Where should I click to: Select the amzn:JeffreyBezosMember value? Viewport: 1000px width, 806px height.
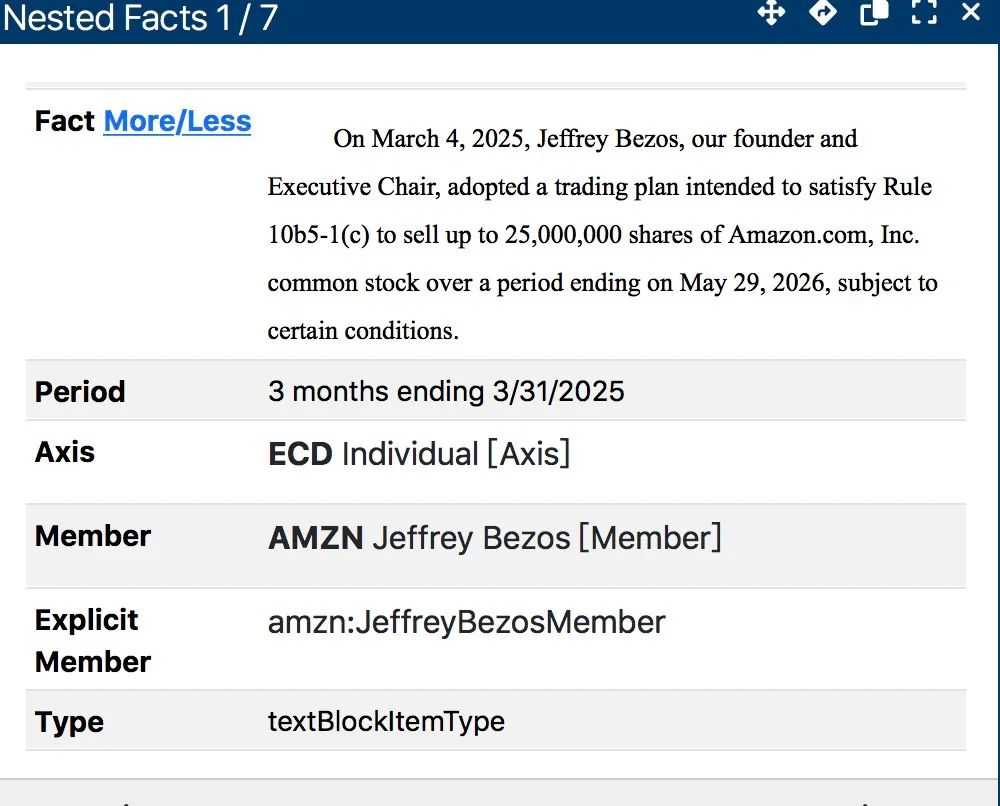(x=466, y=622)
